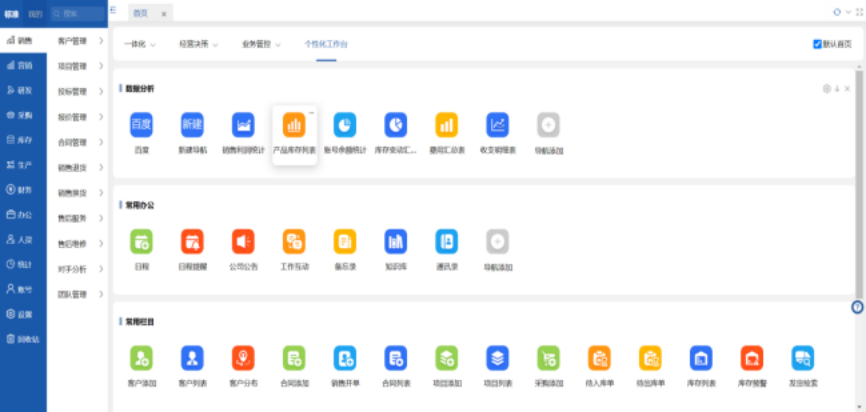Expand the 一体化 dropdown

[140, 45]
